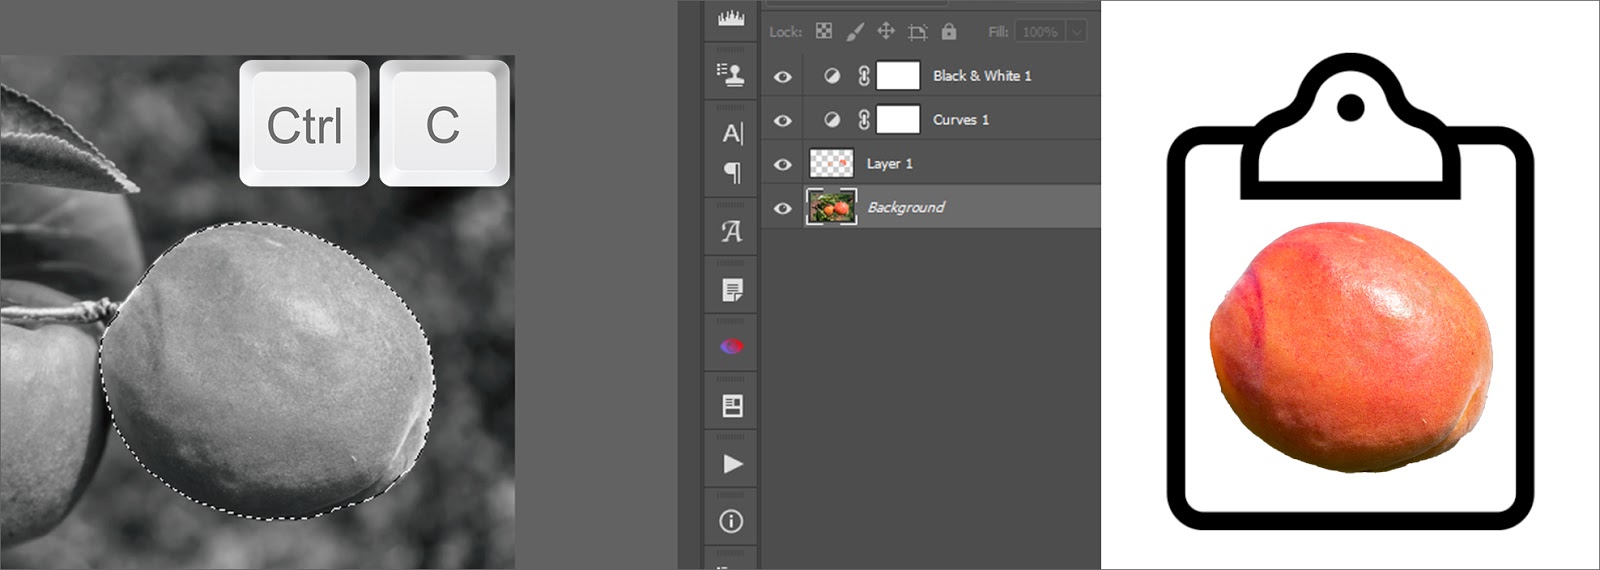This screenshot has height=570, width=1600.
Task: Toggle visibility of Layer 1
Action: coord(783,164)
